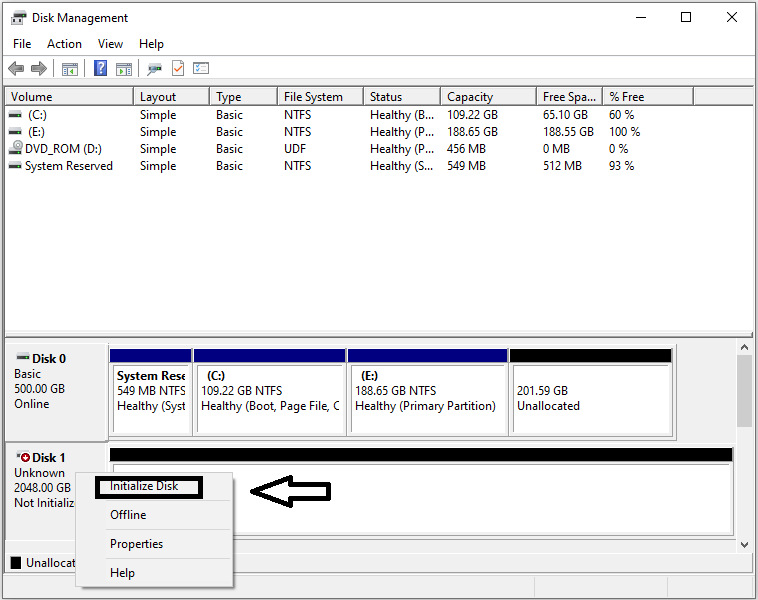This screenshot has width=758, height=600.
Task: Click the black Unallocated legend swatch
Action: point(16,563)
